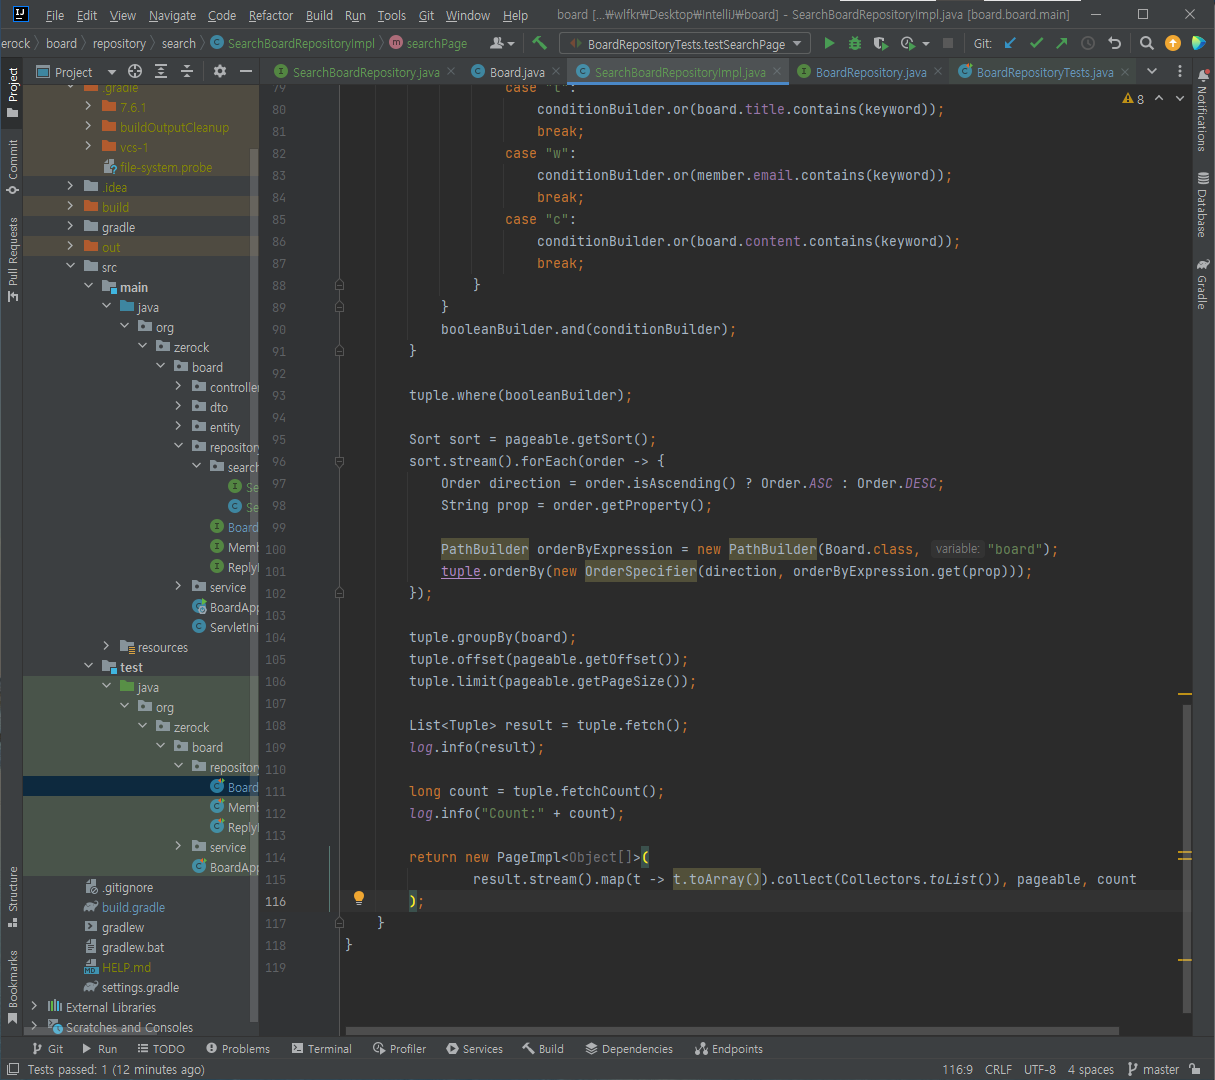Collapse the main folder in tree

pos(89,286)
